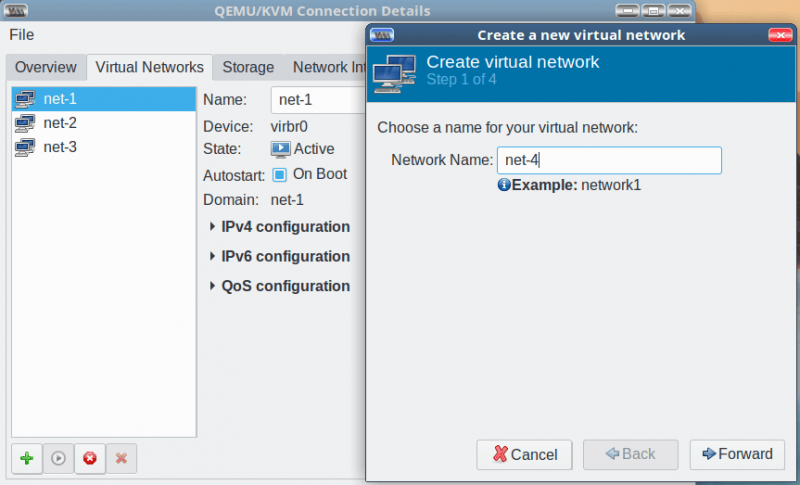Screen dimensions: 800x485
Task: Open the File menu
Action: pos(22,35)
